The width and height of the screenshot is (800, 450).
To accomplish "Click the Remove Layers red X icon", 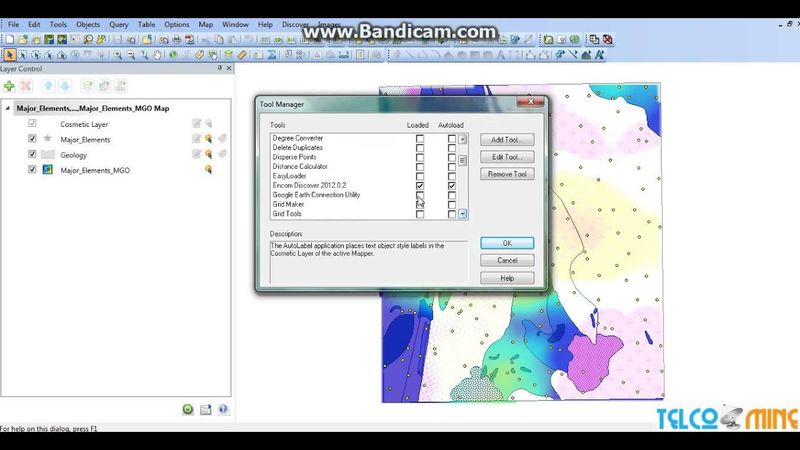I will pos(26,86).
